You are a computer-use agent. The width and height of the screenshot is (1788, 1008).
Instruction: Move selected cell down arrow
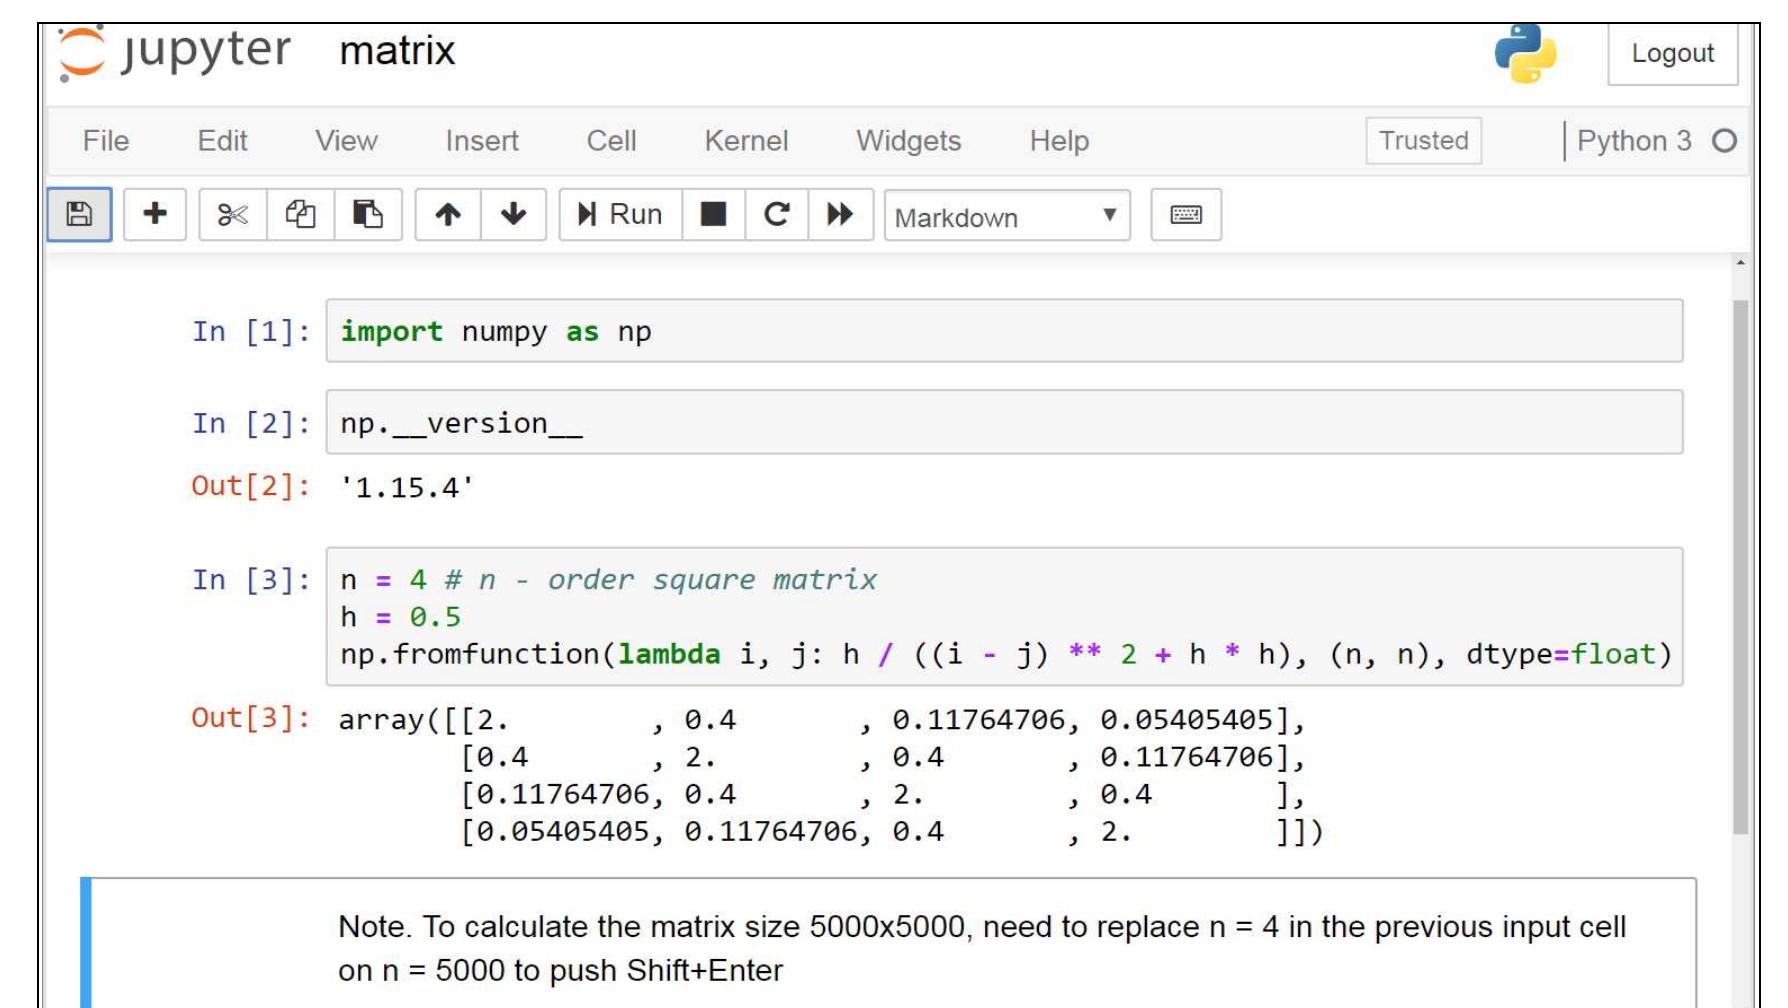click(514, 214)
